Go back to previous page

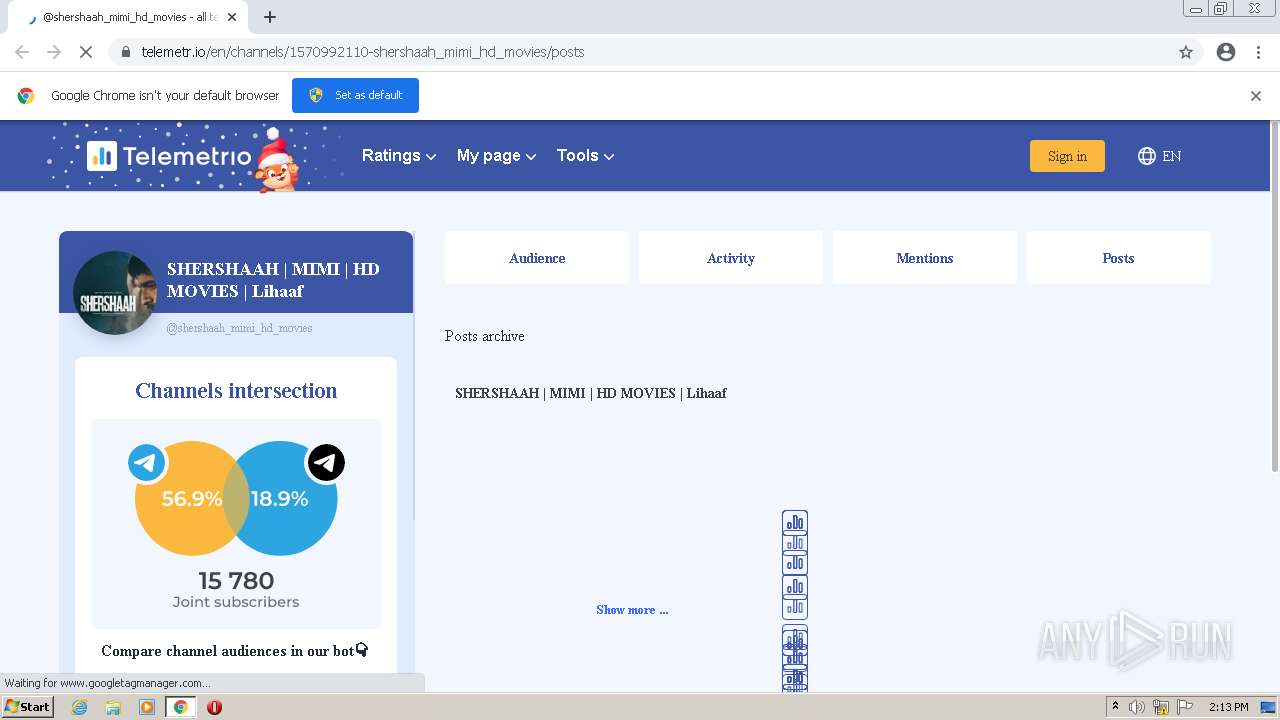[22, 52]
